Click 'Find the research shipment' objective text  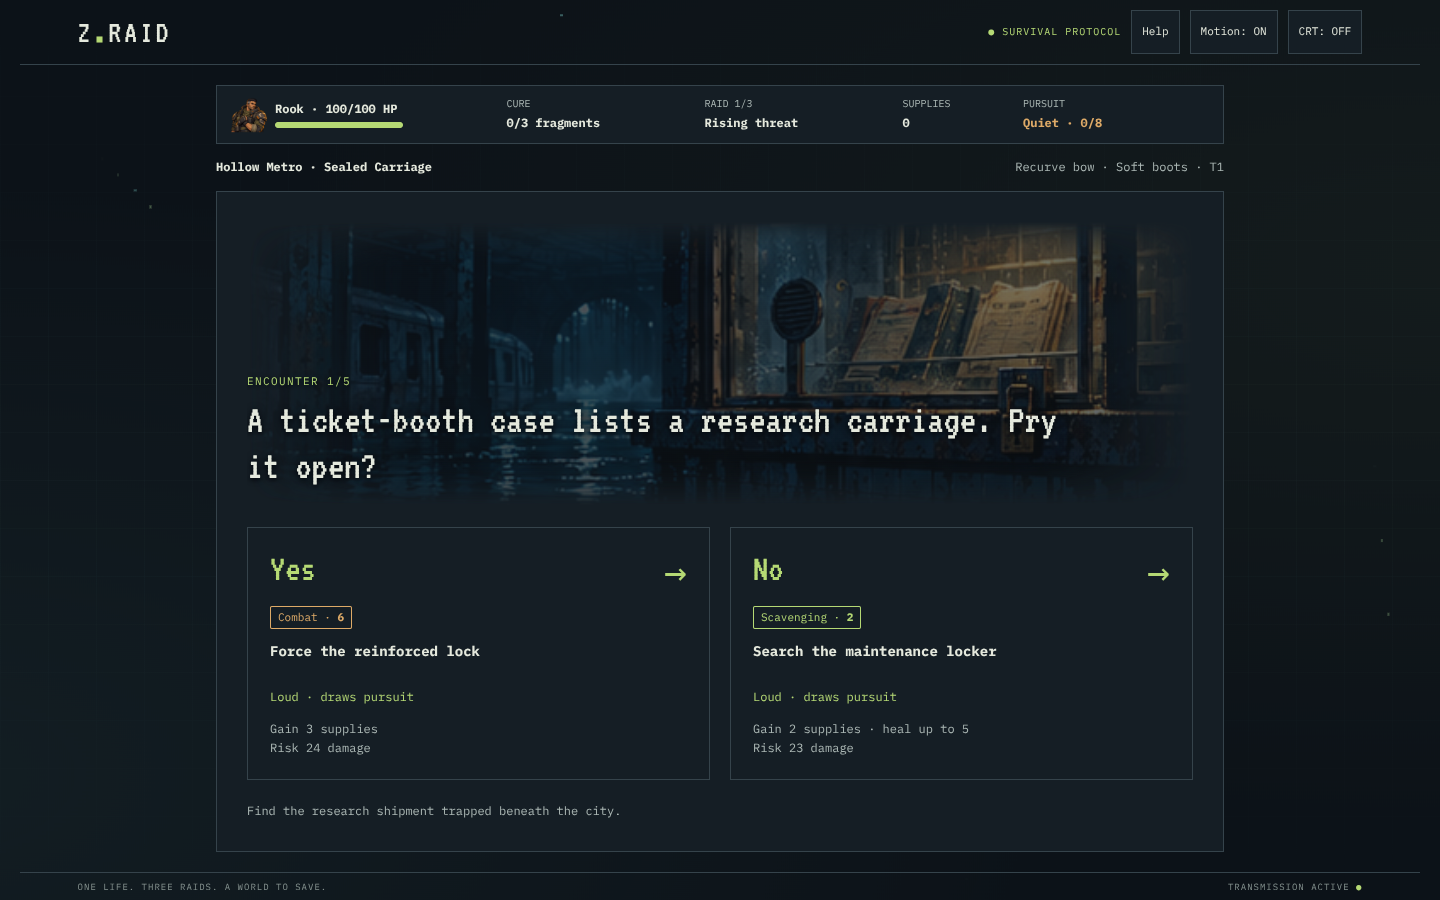pos(434,811)
